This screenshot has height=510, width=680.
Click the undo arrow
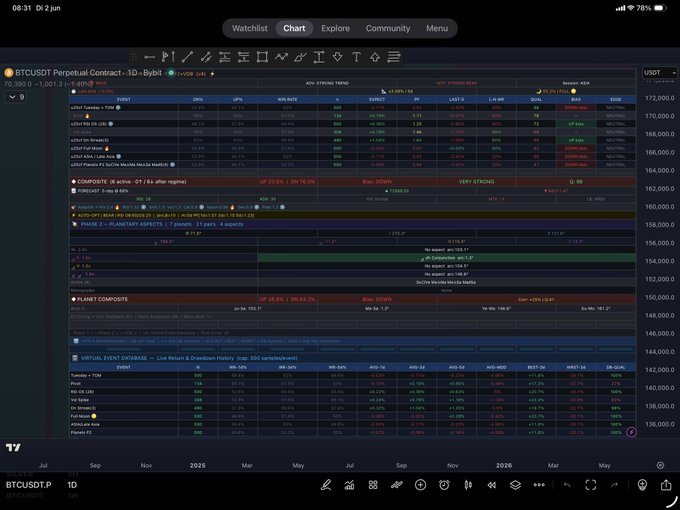[x=567, y=485]
